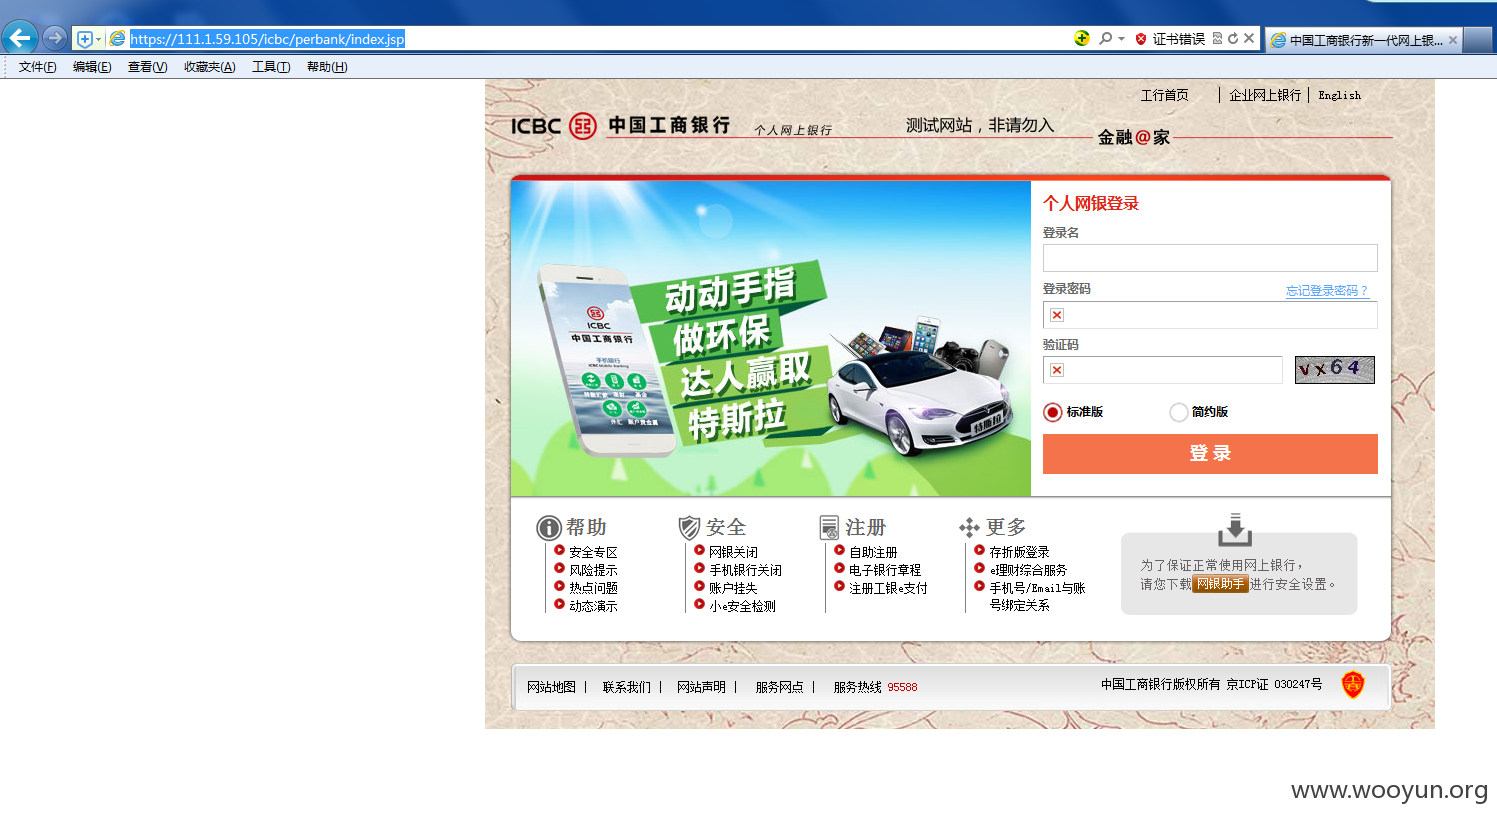The width and height of the screenshot is (1497, 819).
Task: Click the address bar with the ICBC URL
Action: coord(590,39)
